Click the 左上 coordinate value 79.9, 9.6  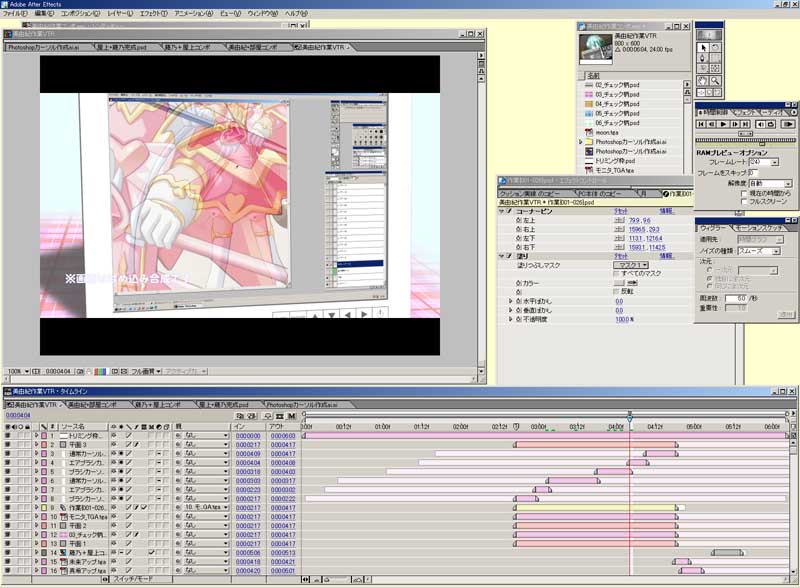click(640, 220)
